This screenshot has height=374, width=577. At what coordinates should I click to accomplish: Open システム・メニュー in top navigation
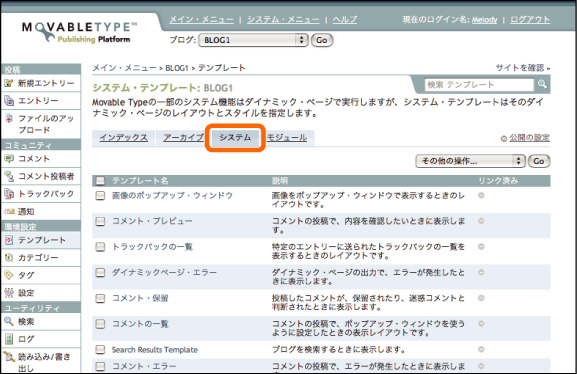[x=283, y=20]
